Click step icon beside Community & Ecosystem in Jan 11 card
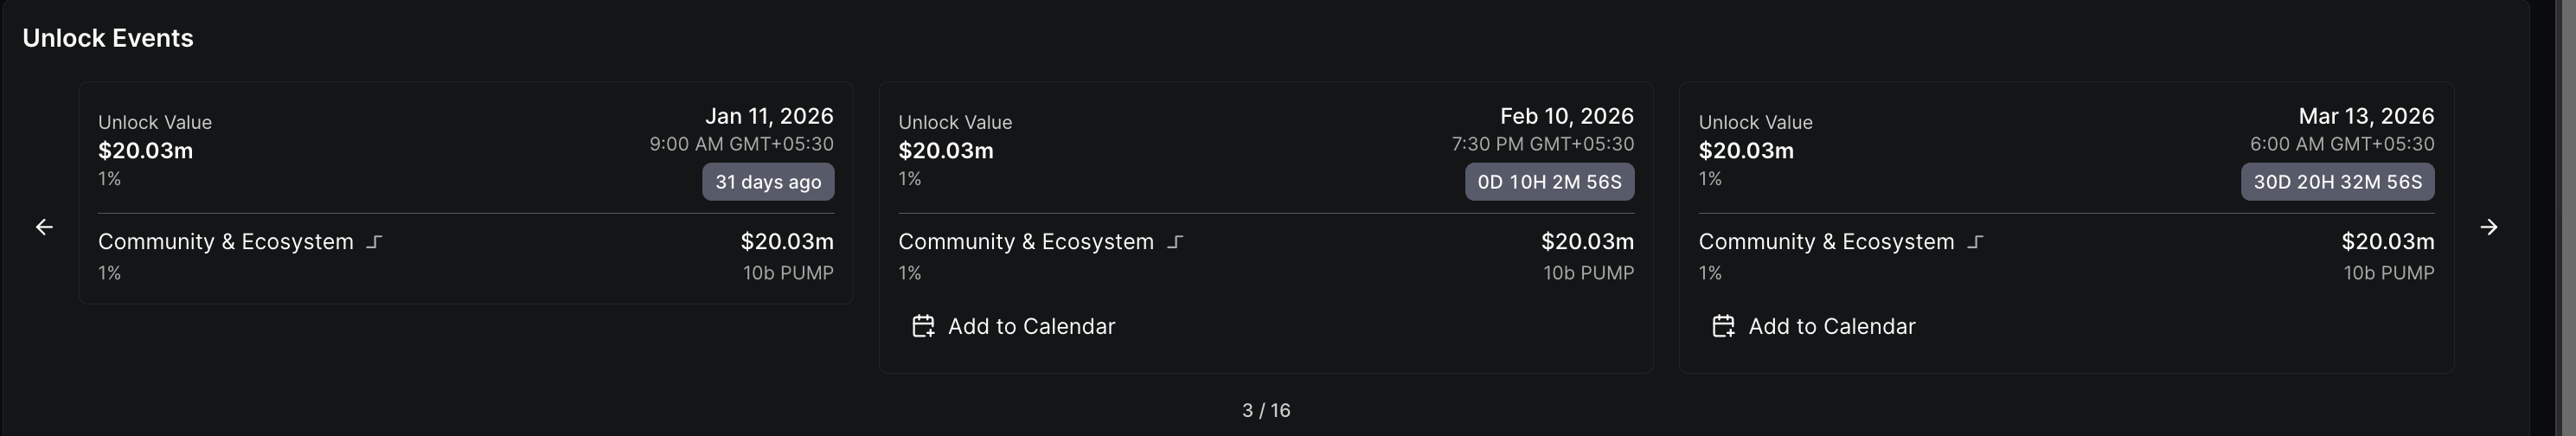The image size is (2576, 436). 375,242
